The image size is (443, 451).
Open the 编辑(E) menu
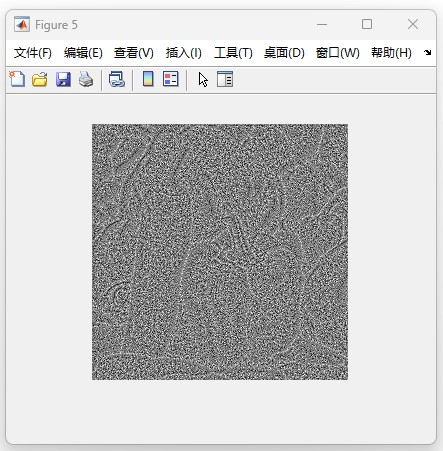click(x=83, y=53)
